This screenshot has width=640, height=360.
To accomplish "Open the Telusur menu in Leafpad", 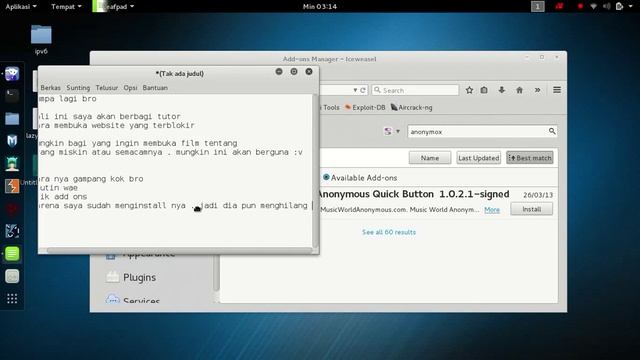I will [x=107, y=88].
